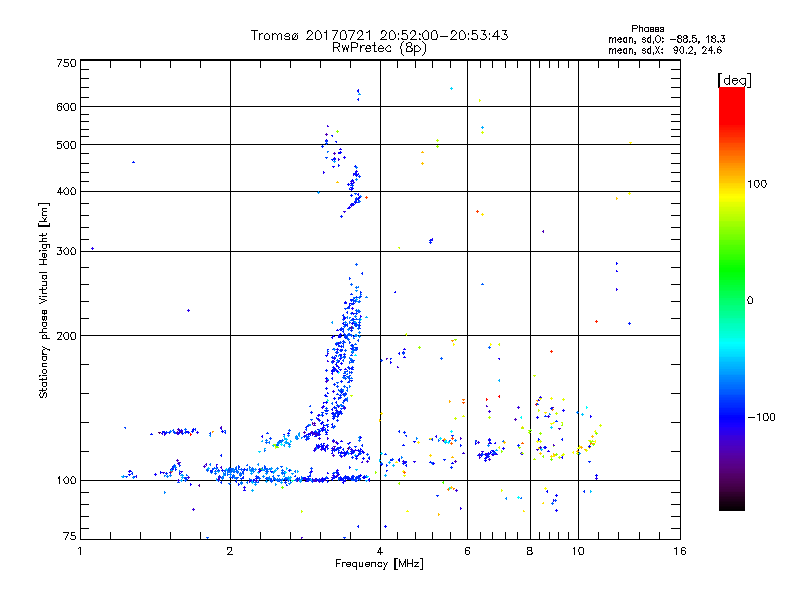This screenshot has width=800, height=600.
Task: Click y-axis tick label '600'
Action: point(66,107)
